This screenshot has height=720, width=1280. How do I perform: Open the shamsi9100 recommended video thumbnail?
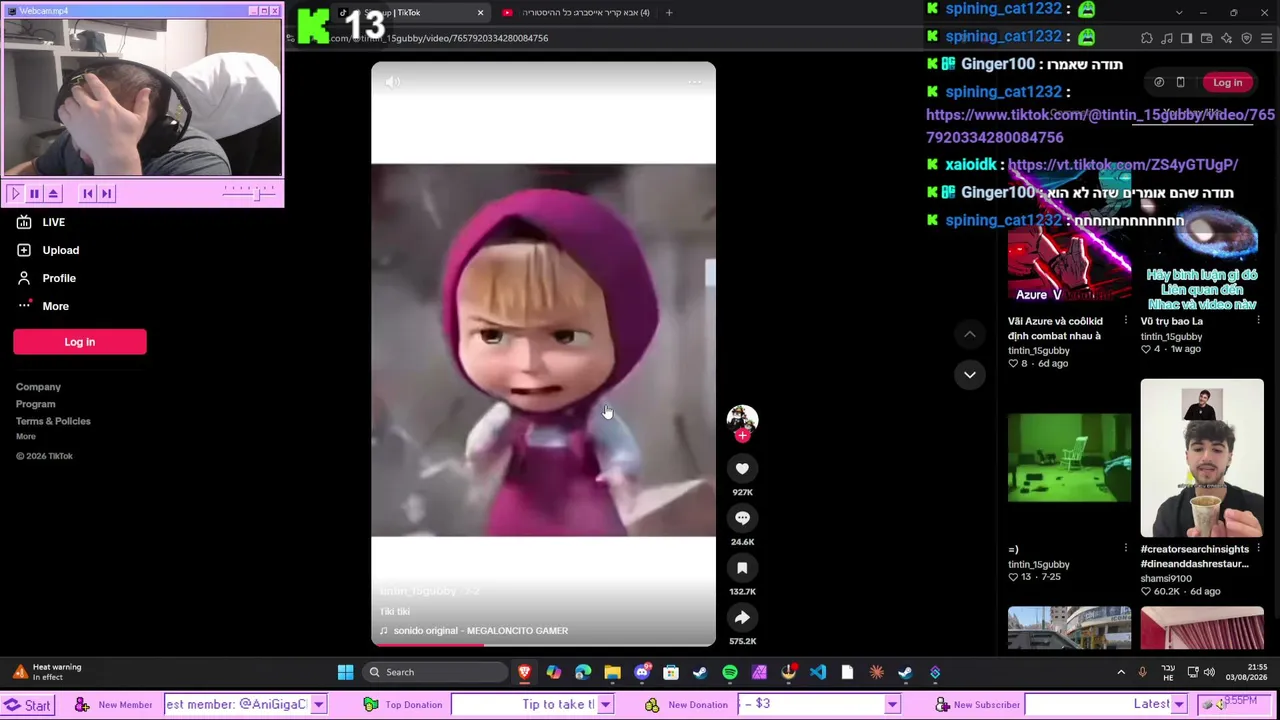click(1202, 458)
